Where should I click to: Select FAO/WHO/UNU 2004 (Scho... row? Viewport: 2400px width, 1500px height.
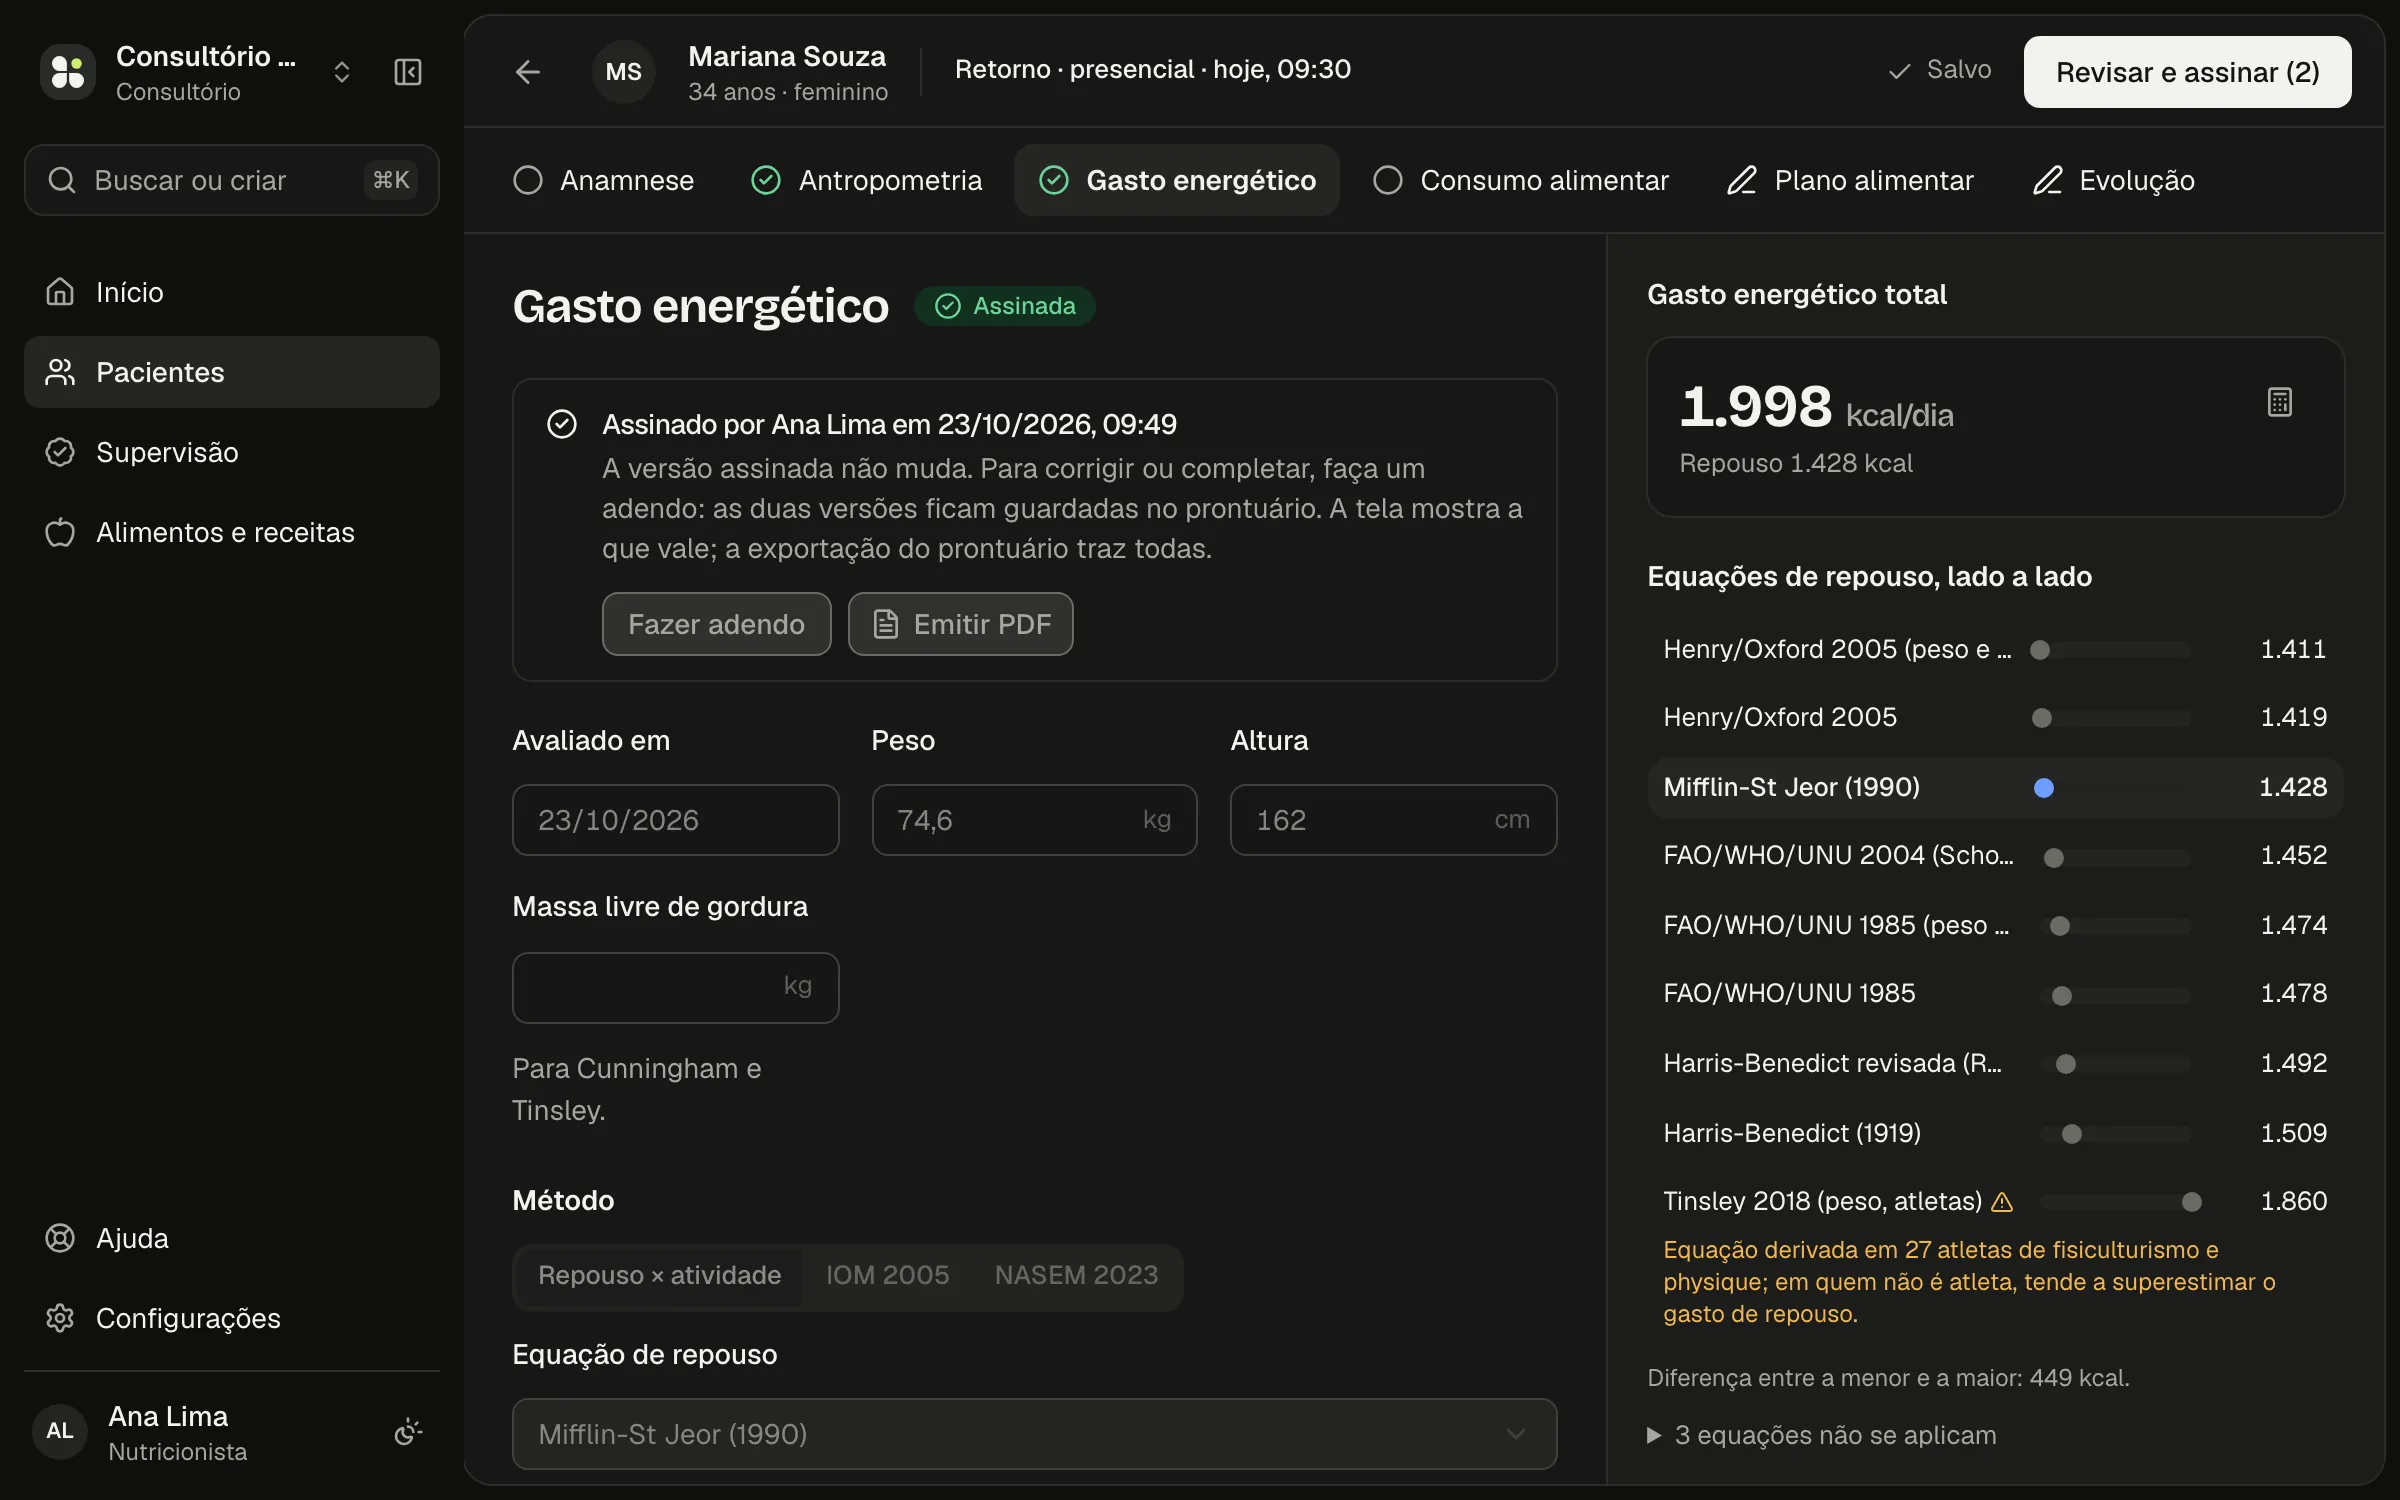[1995, 856]
